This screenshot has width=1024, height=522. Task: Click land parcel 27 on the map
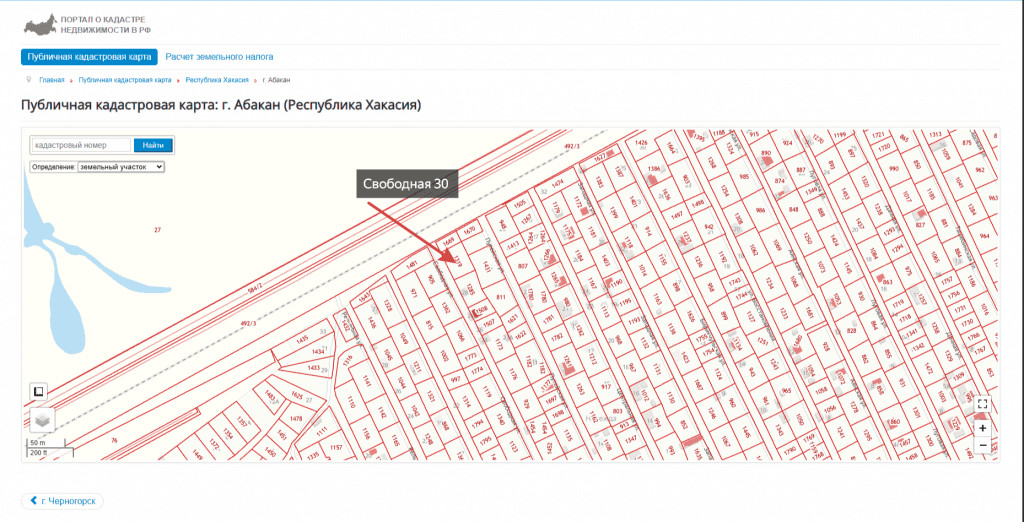pos(157,230)
